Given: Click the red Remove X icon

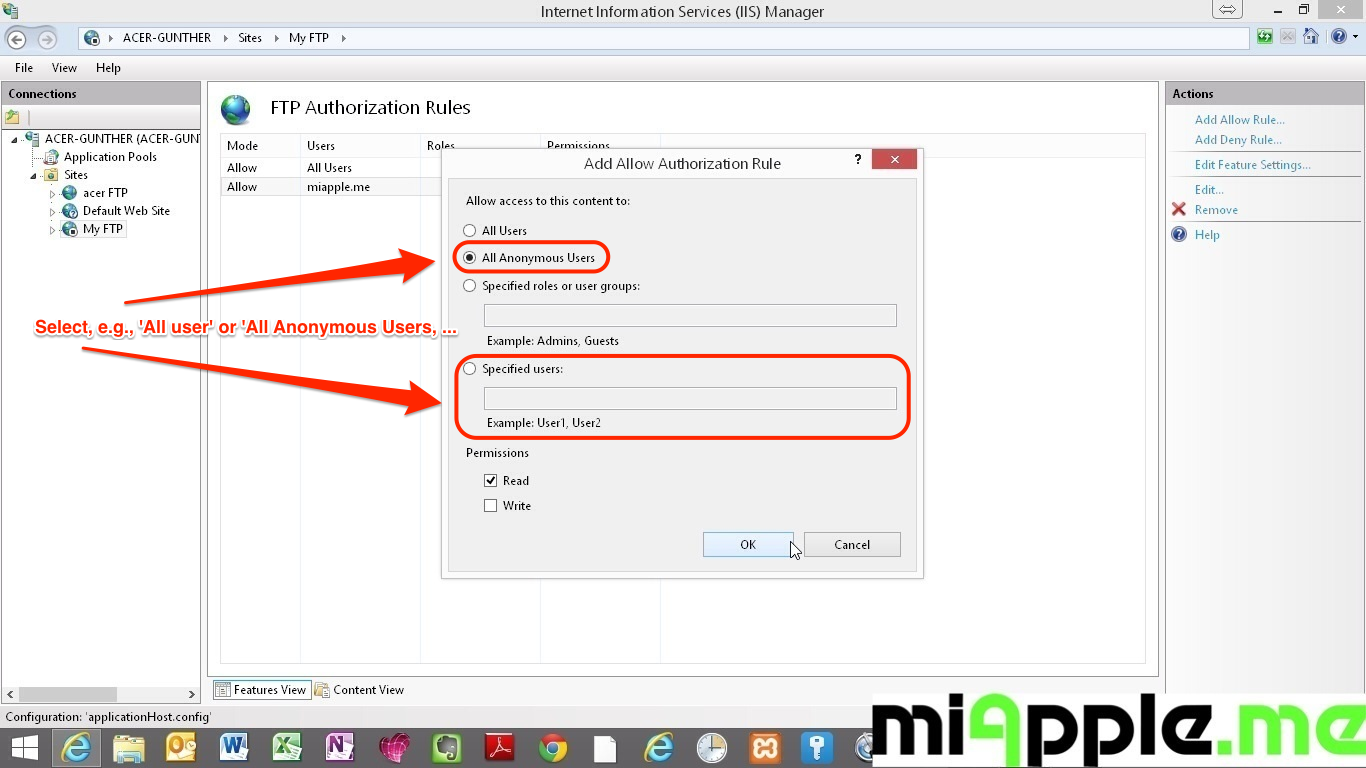Looking at the screenshot, I should pos(1179,210).
